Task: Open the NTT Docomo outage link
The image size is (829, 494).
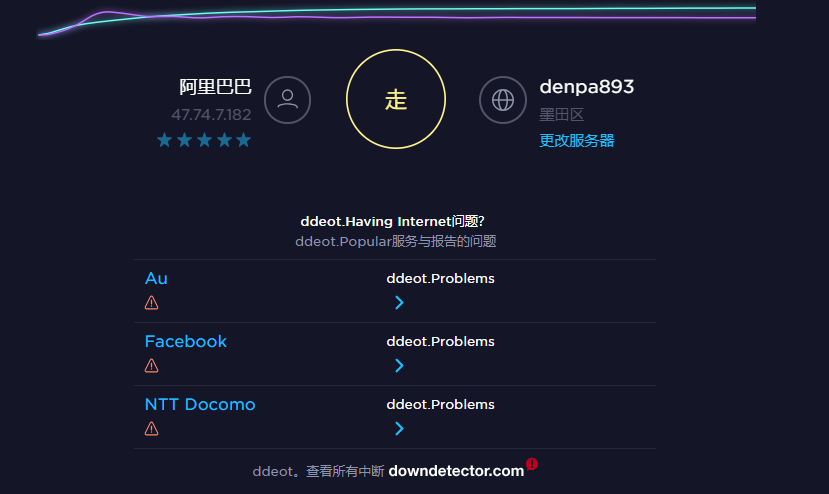Action: tap(200, 404)
